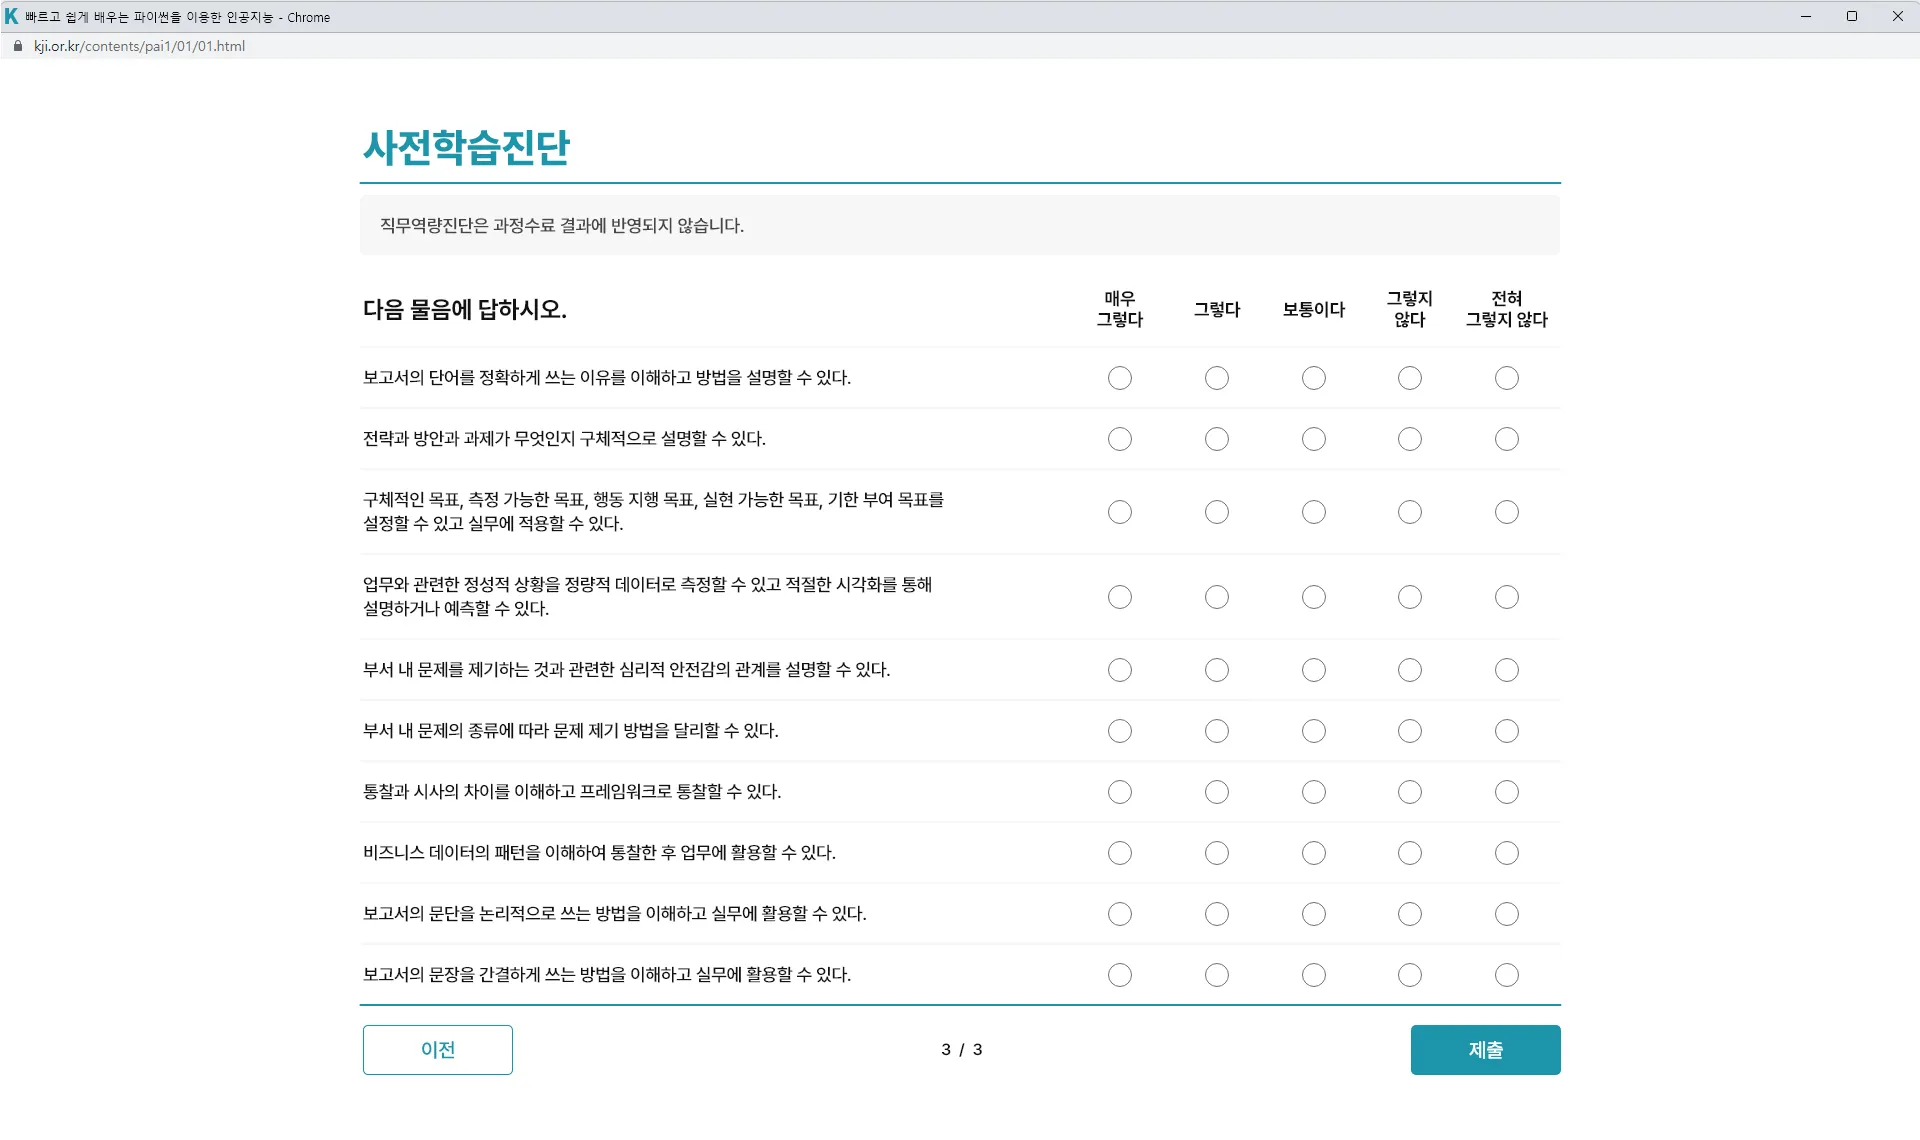Select '그렇다' for 전략과 방안과 과제 question
The image size is (1920, 1140).
[1217, 439]
